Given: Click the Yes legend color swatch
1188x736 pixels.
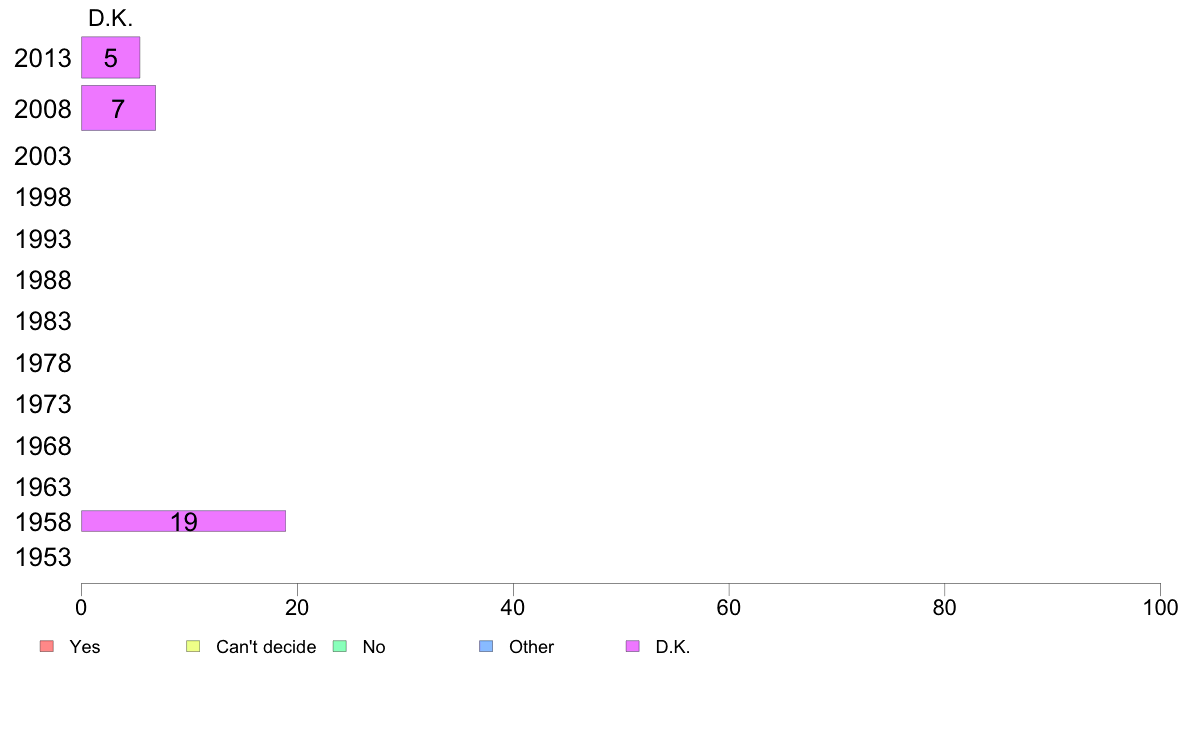Looking at the screenshot, I should [47, 646].
